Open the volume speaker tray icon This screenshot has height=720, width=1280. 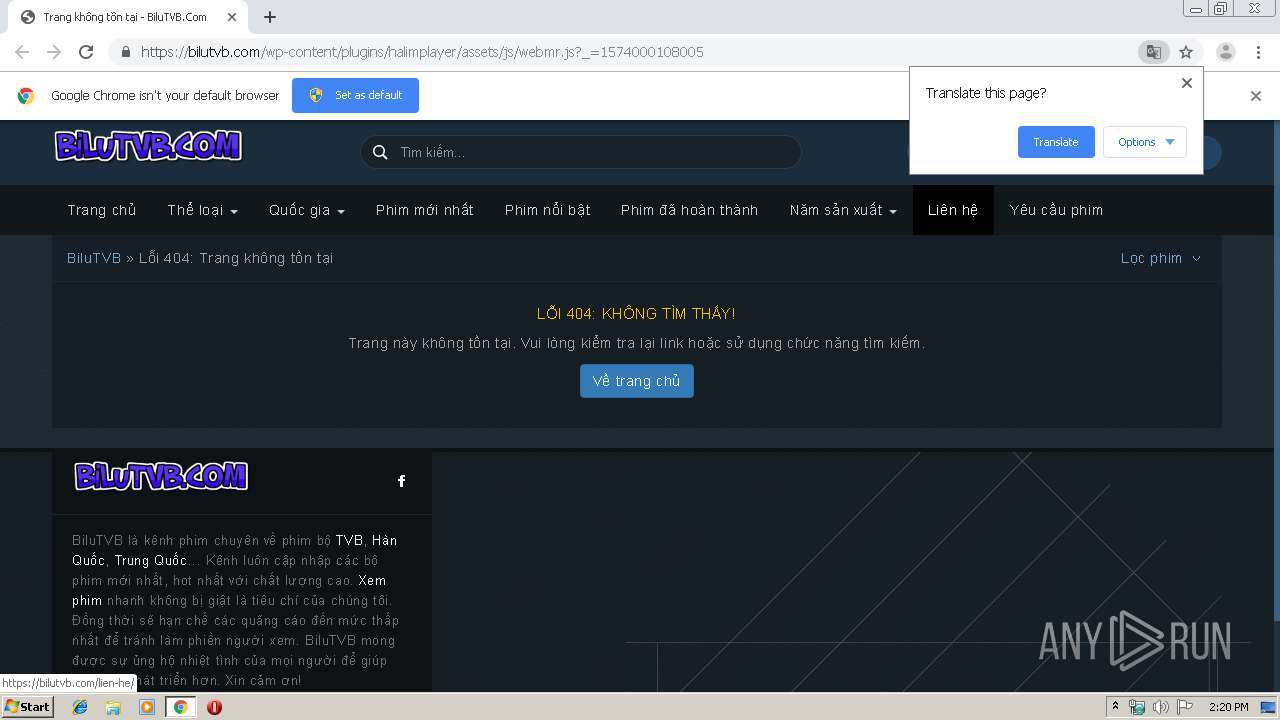pyautogui.click(x=1160, y=707)
